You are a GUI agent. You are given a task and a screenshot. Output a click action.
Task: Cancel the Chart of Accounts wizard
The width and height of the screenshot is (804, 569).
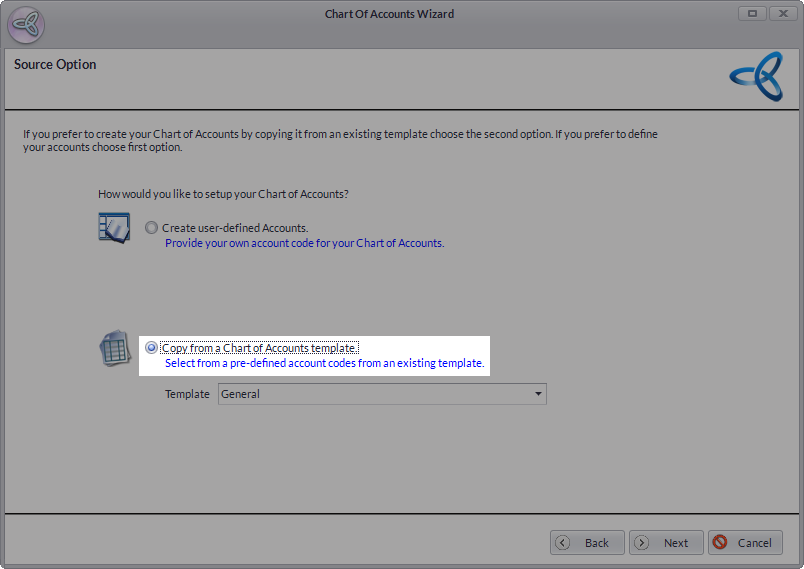tap(745, 543)
